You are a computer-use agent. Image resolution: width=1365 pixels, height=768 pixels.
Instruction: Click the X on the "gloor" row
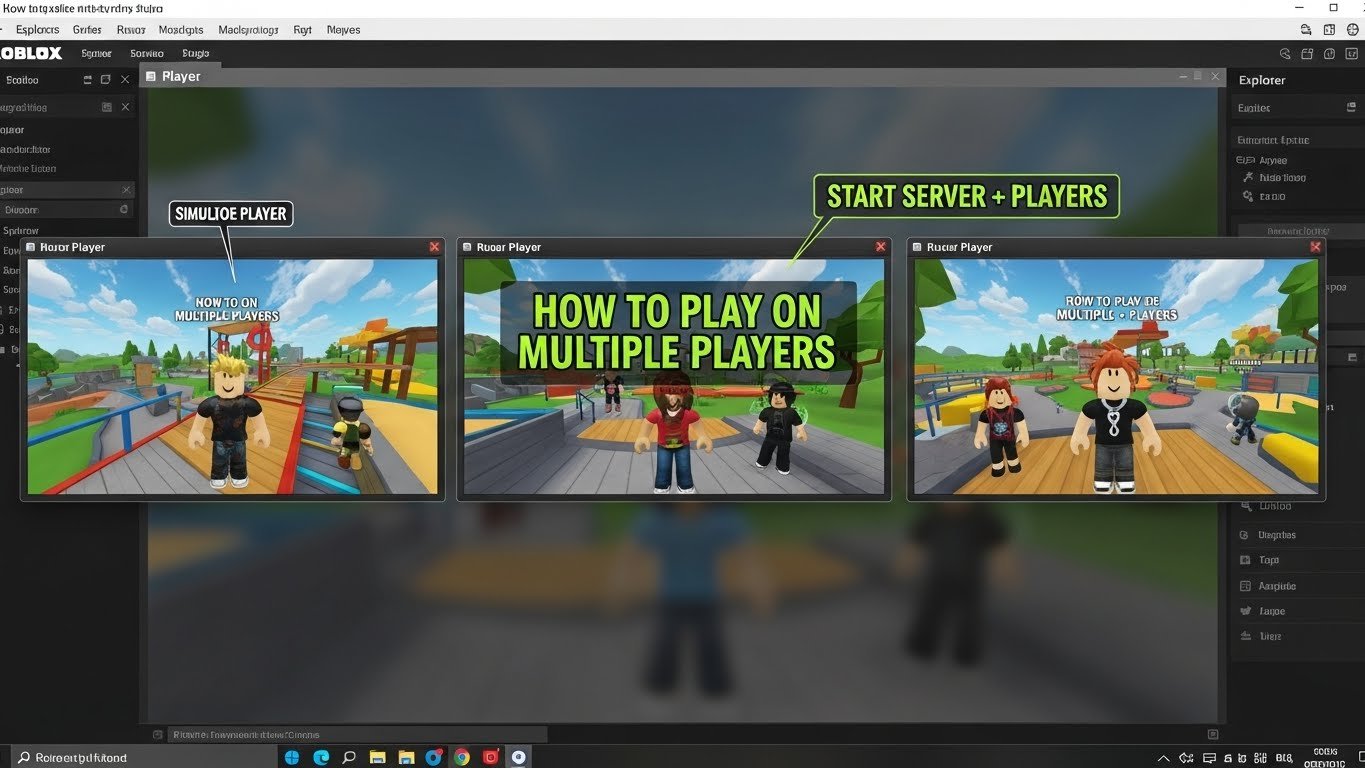pyautogui.click(x=126, y=189)
